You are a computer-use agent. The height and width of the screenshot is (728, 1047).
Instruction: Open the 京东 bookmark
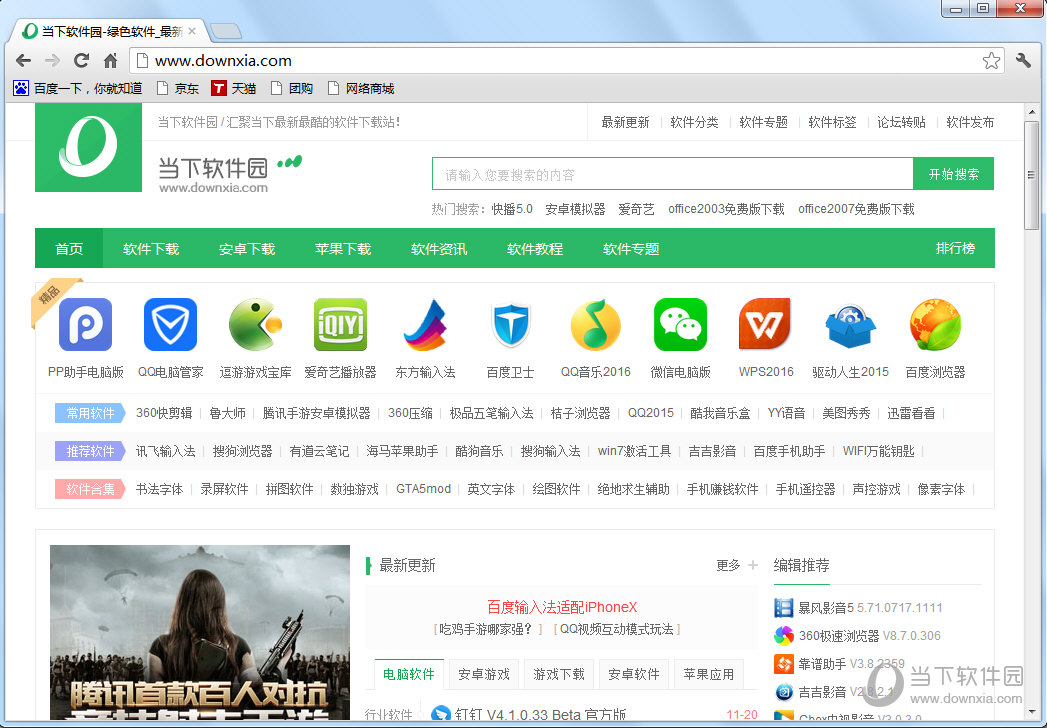(178, 88)
